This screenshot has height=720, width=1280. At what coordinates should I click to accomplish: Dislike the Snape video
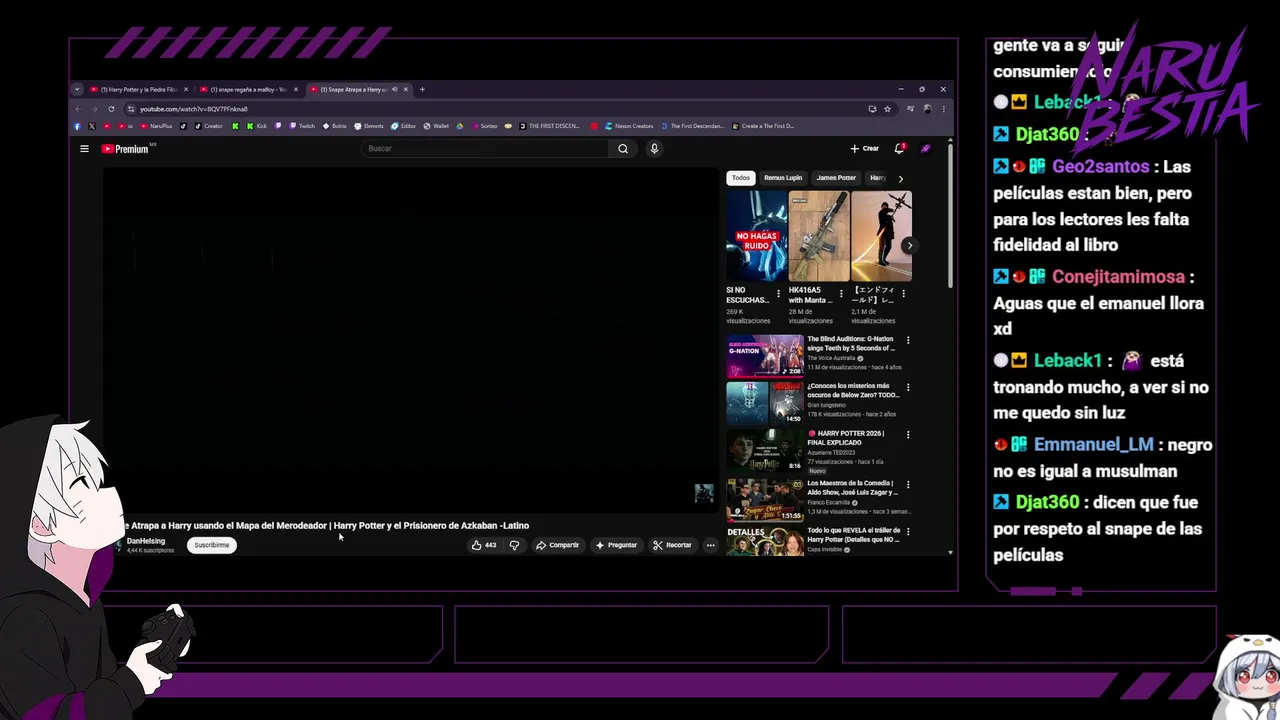(x=514, y=545)
